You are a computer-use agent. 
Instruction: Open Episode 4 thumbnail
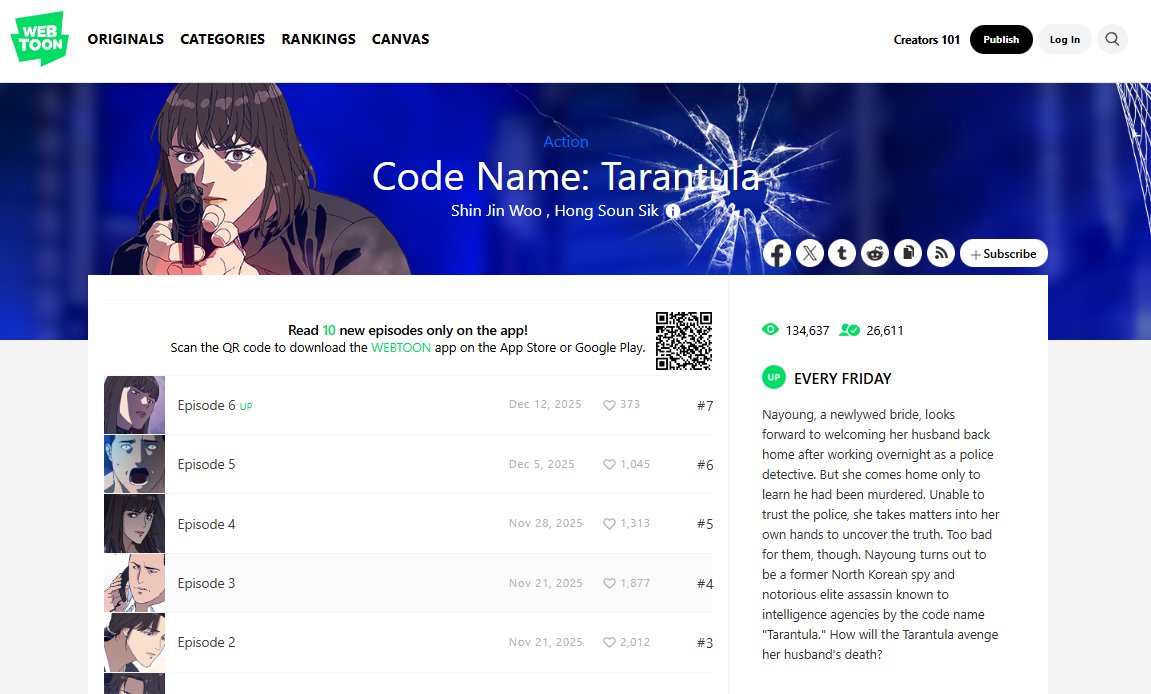click(x=134, y=524)
